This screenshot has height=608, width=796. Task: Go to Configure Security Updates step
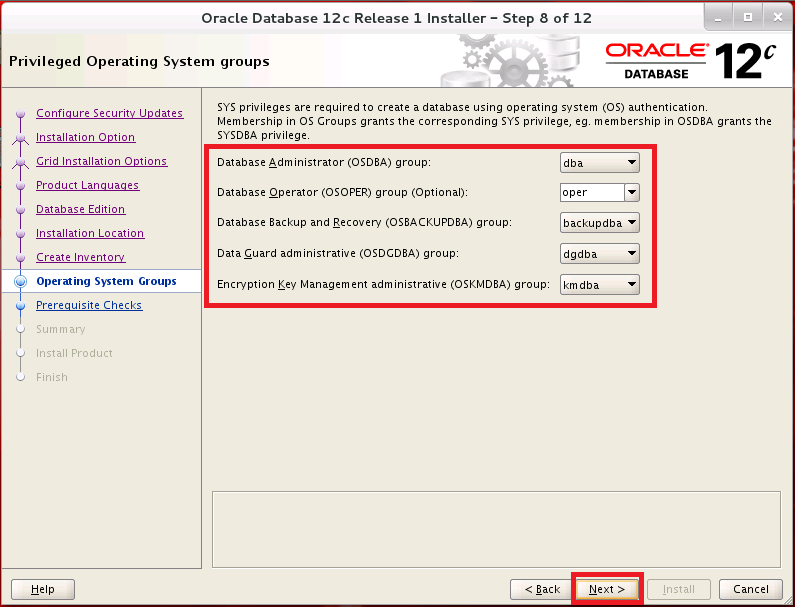pos(109,113)
